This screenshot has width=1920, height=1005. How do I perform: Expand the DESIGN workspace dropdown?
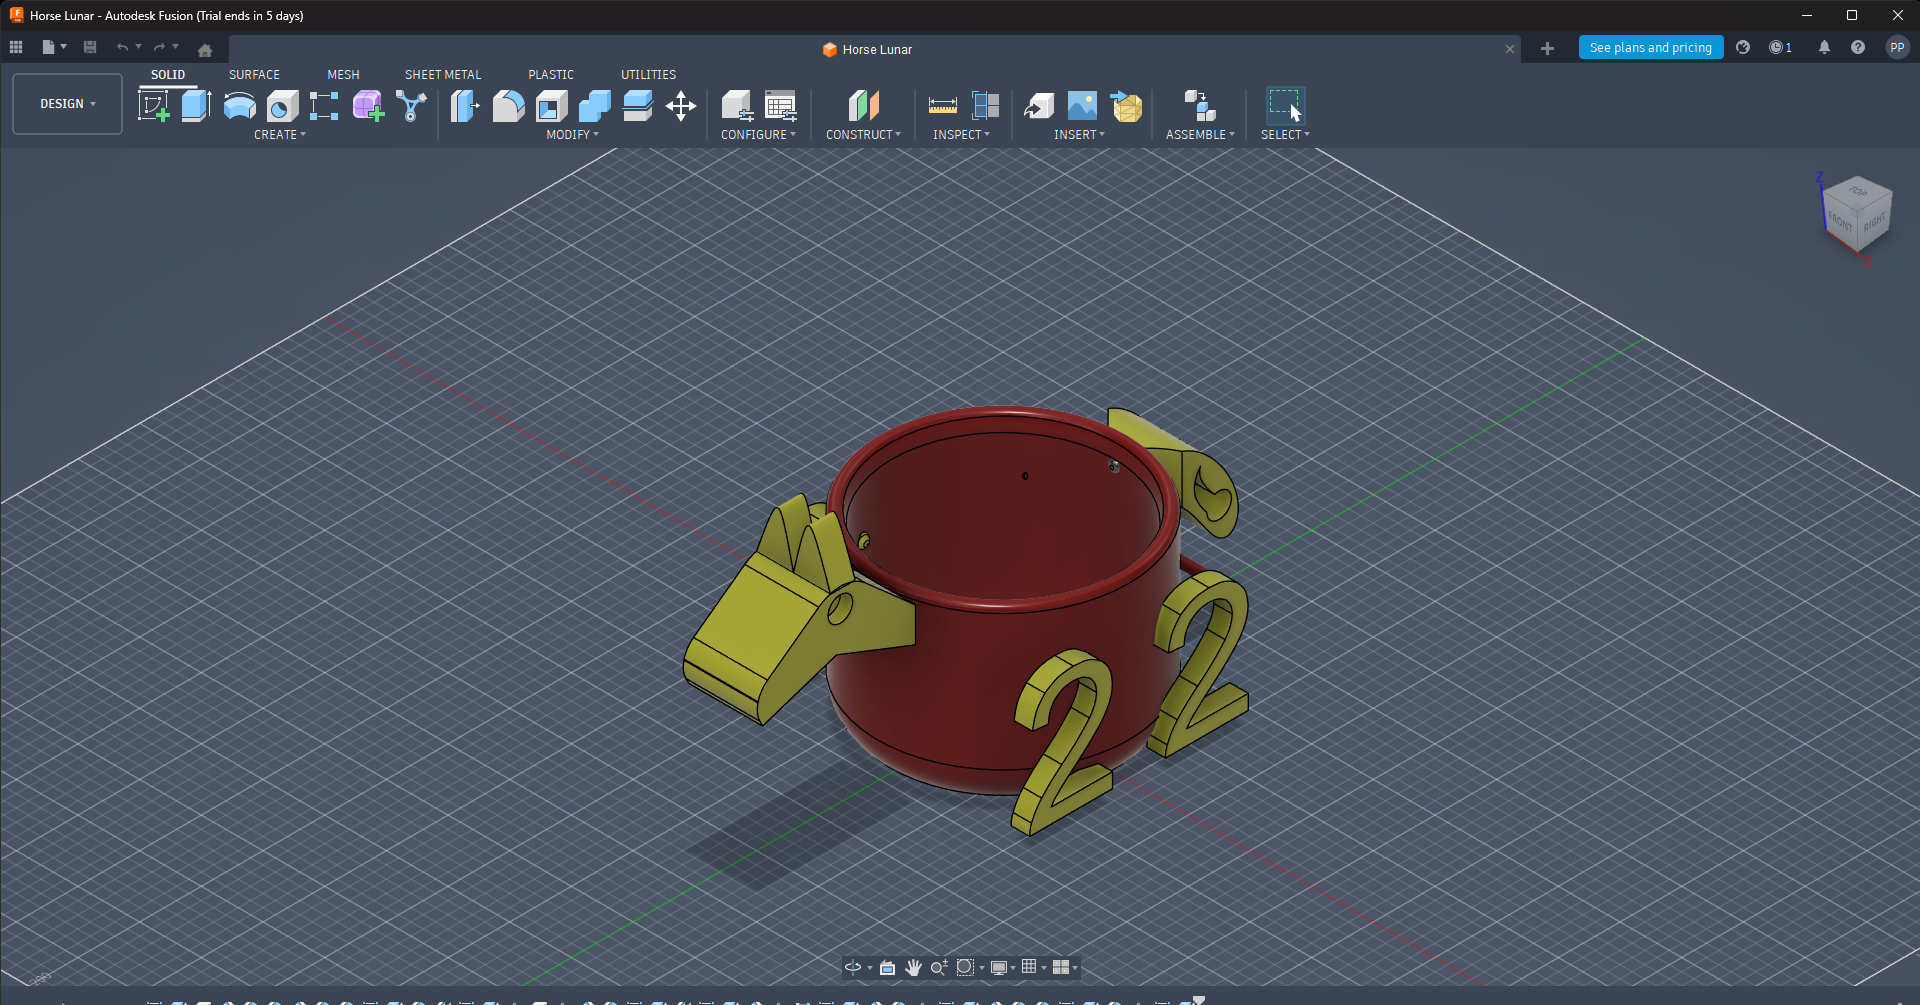click(68, 104)
